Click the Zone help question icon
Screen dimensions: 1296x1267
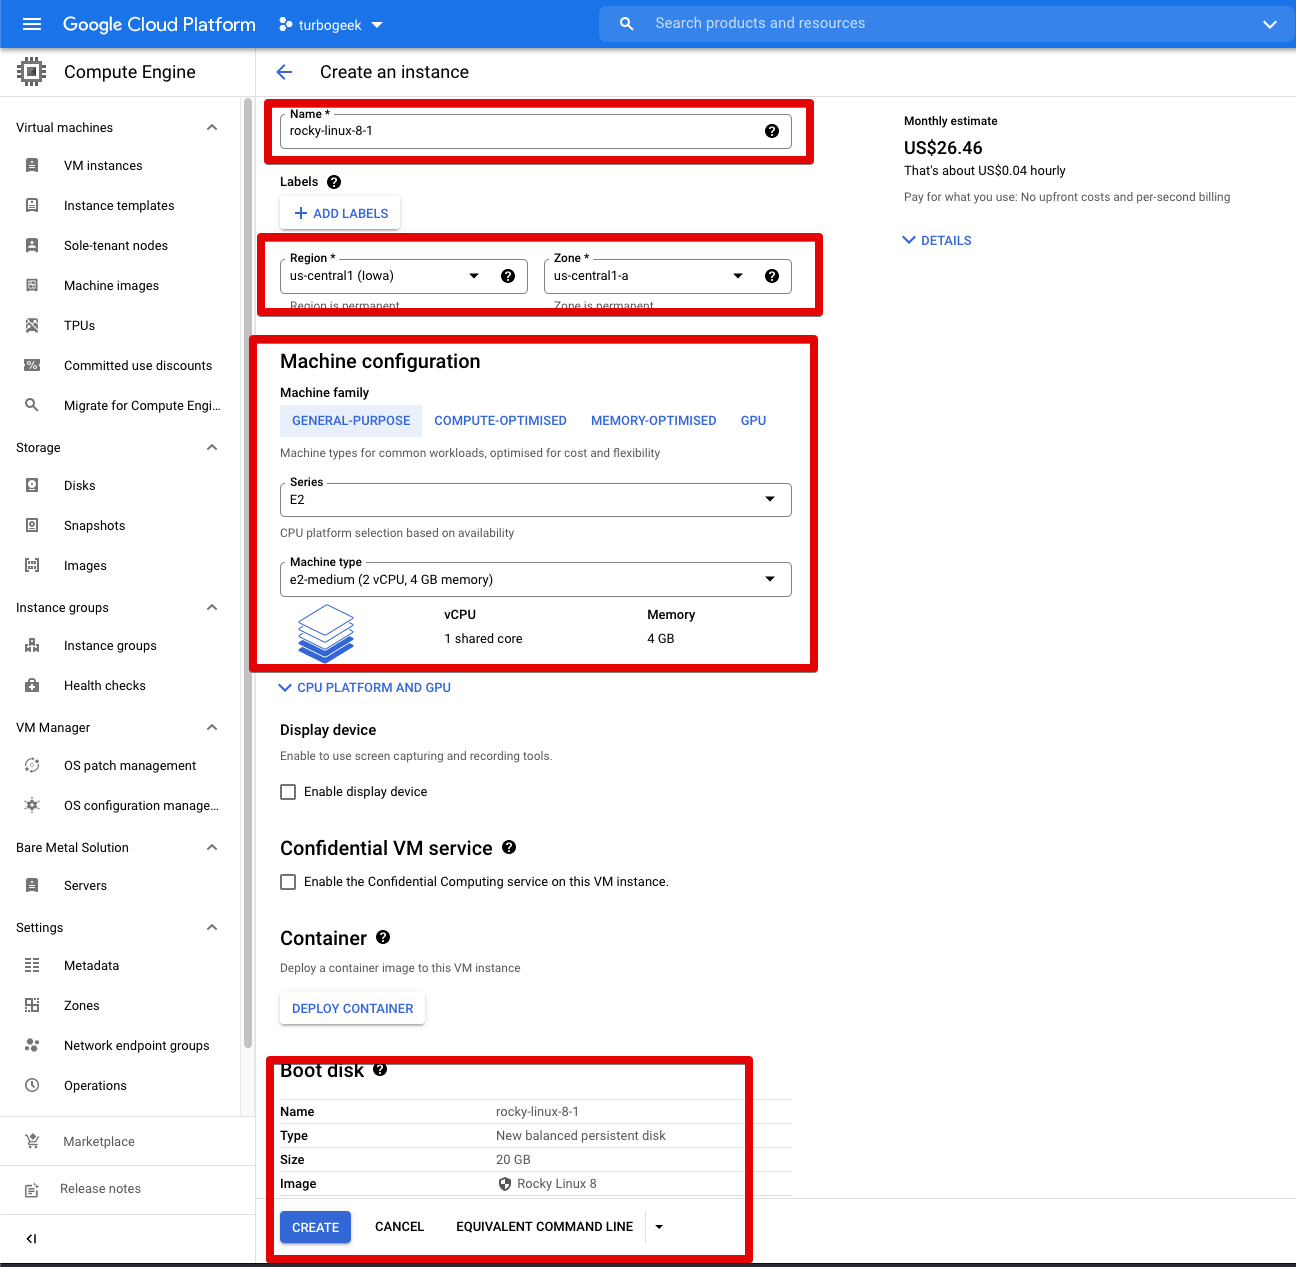(x=772, y=276)
